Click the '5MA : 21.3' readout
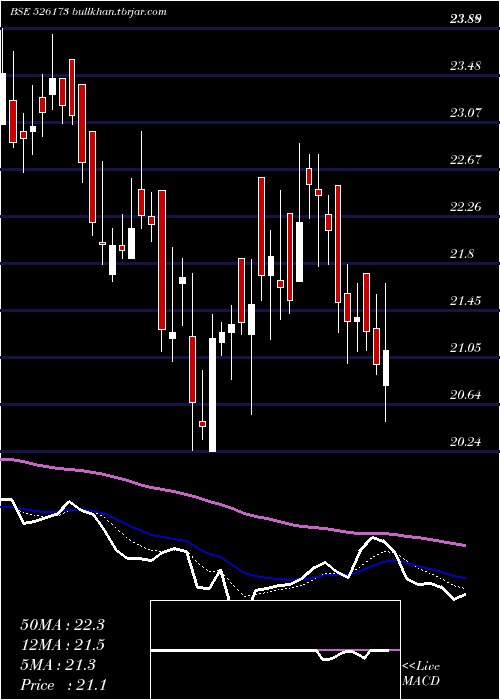 (x=58, y=665)
